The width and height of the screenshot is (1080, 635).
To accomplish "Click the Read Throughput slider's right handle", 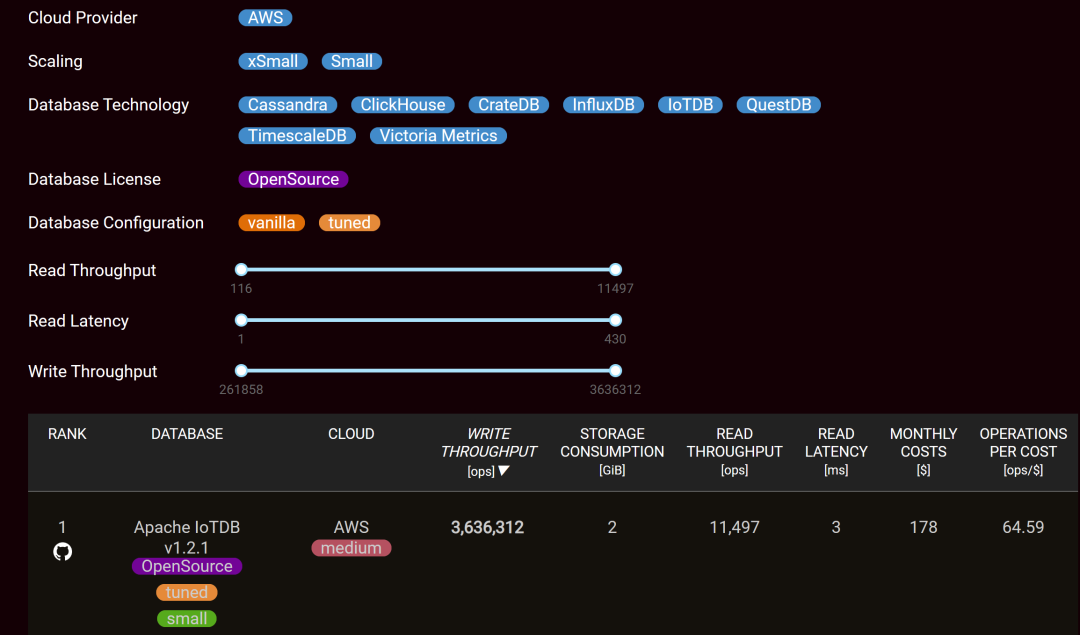I will click(x=615, y=269).
